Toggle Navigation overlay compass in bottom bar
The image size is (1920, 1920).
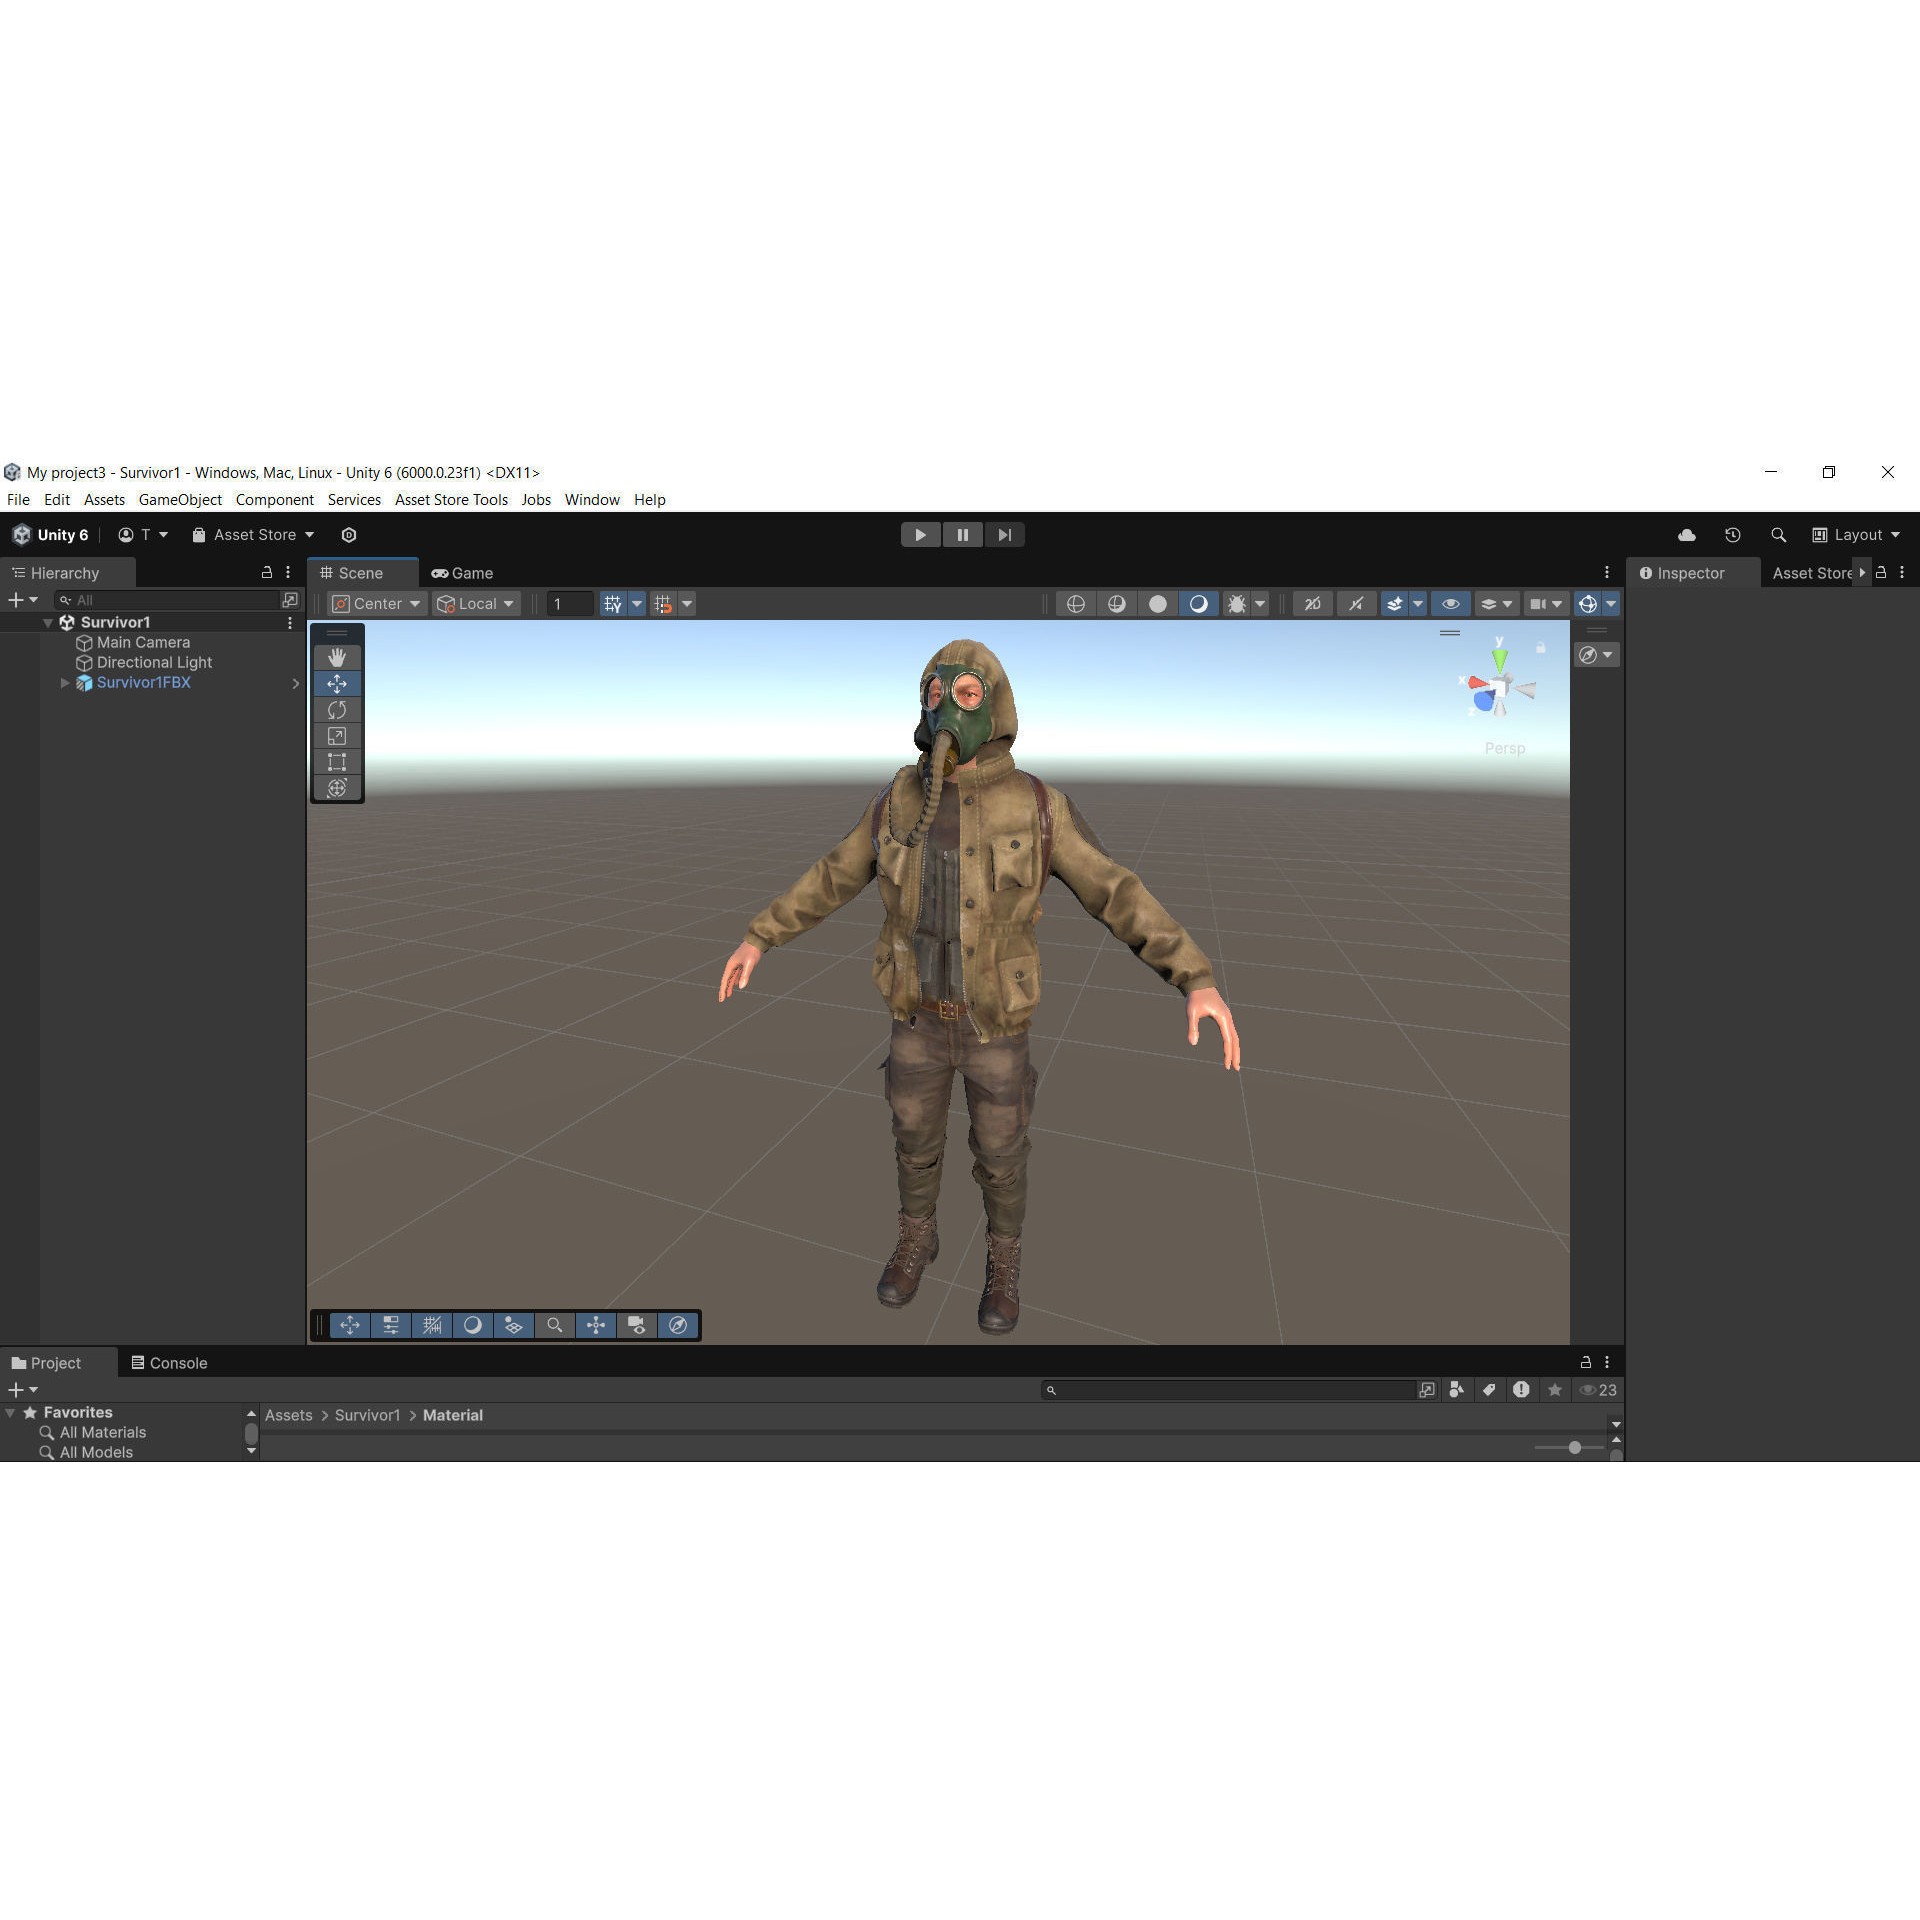[678, 1325]
